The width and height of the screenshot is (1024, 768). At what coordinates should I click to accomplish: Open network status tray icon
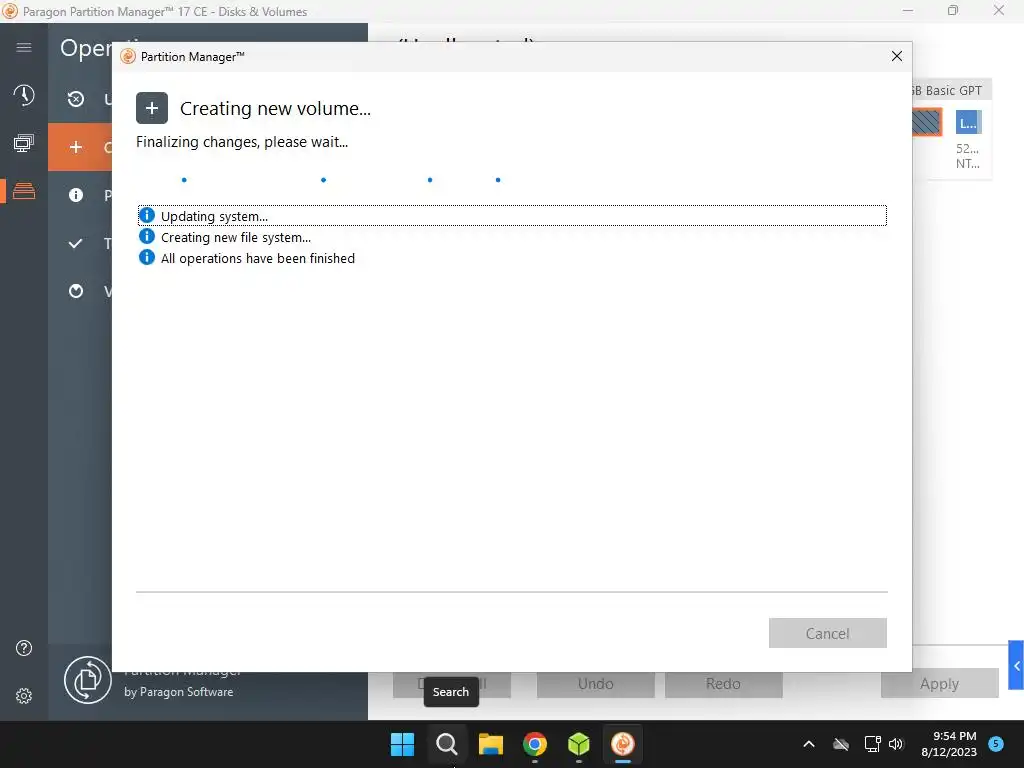click(872, 744)
